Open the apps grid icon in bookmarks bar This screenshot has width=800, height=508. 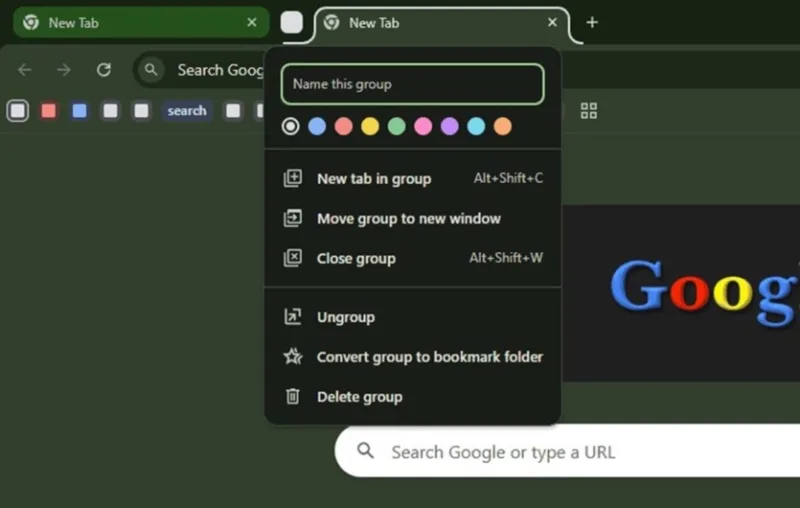589,111
